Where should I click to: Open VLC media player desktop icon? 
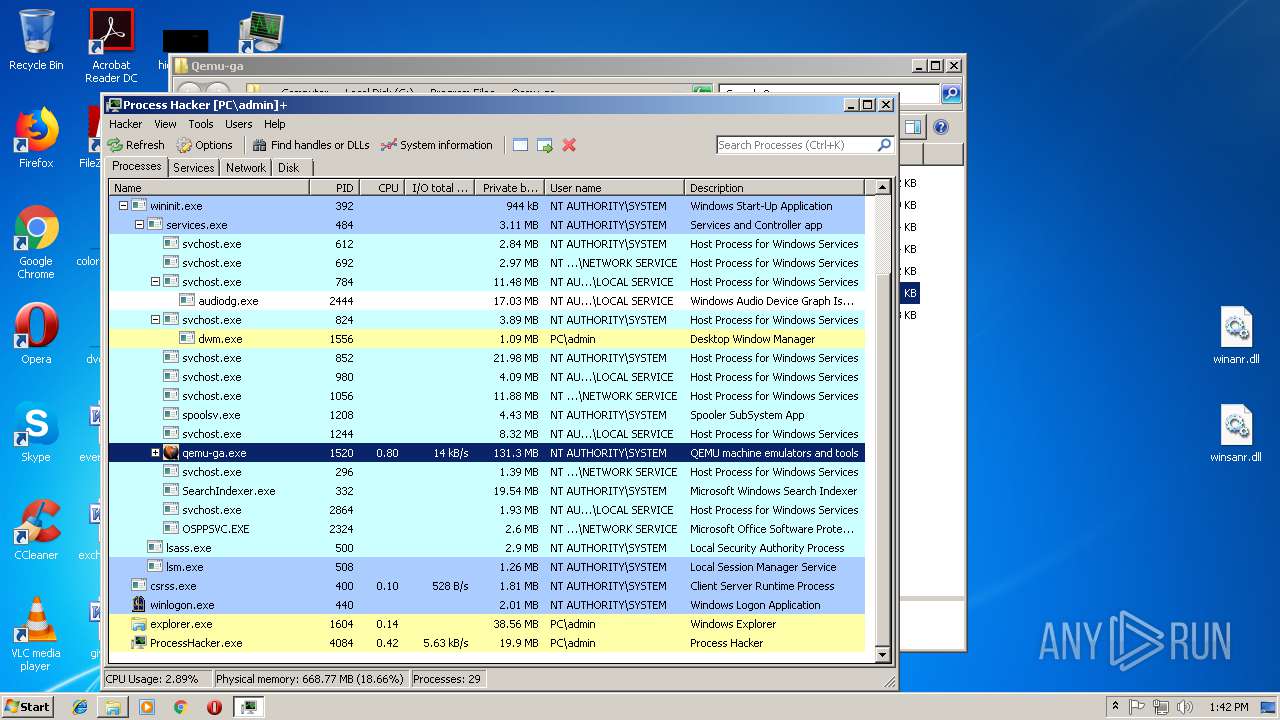tap(36, 635)
